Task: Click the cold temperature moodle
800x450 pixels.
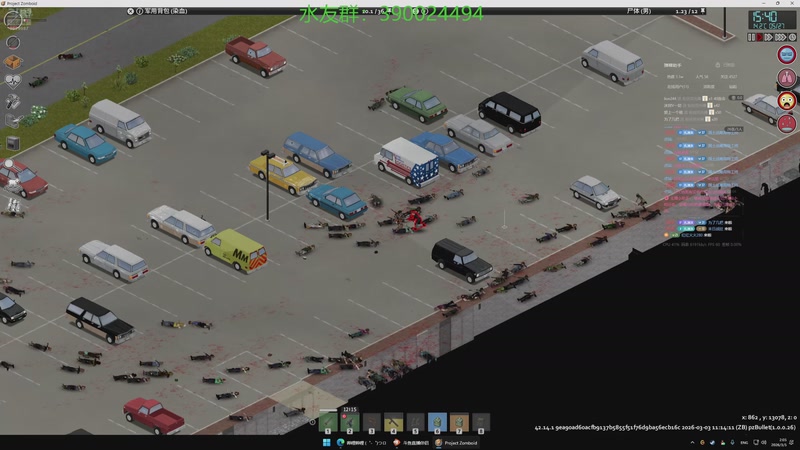Action: coord(787,55)
